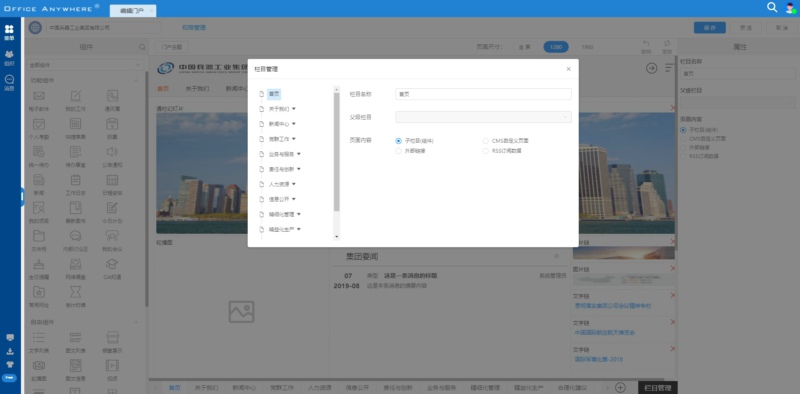
Task: Expand the 关于我们 tree node arrow
Action: (294, 109)
